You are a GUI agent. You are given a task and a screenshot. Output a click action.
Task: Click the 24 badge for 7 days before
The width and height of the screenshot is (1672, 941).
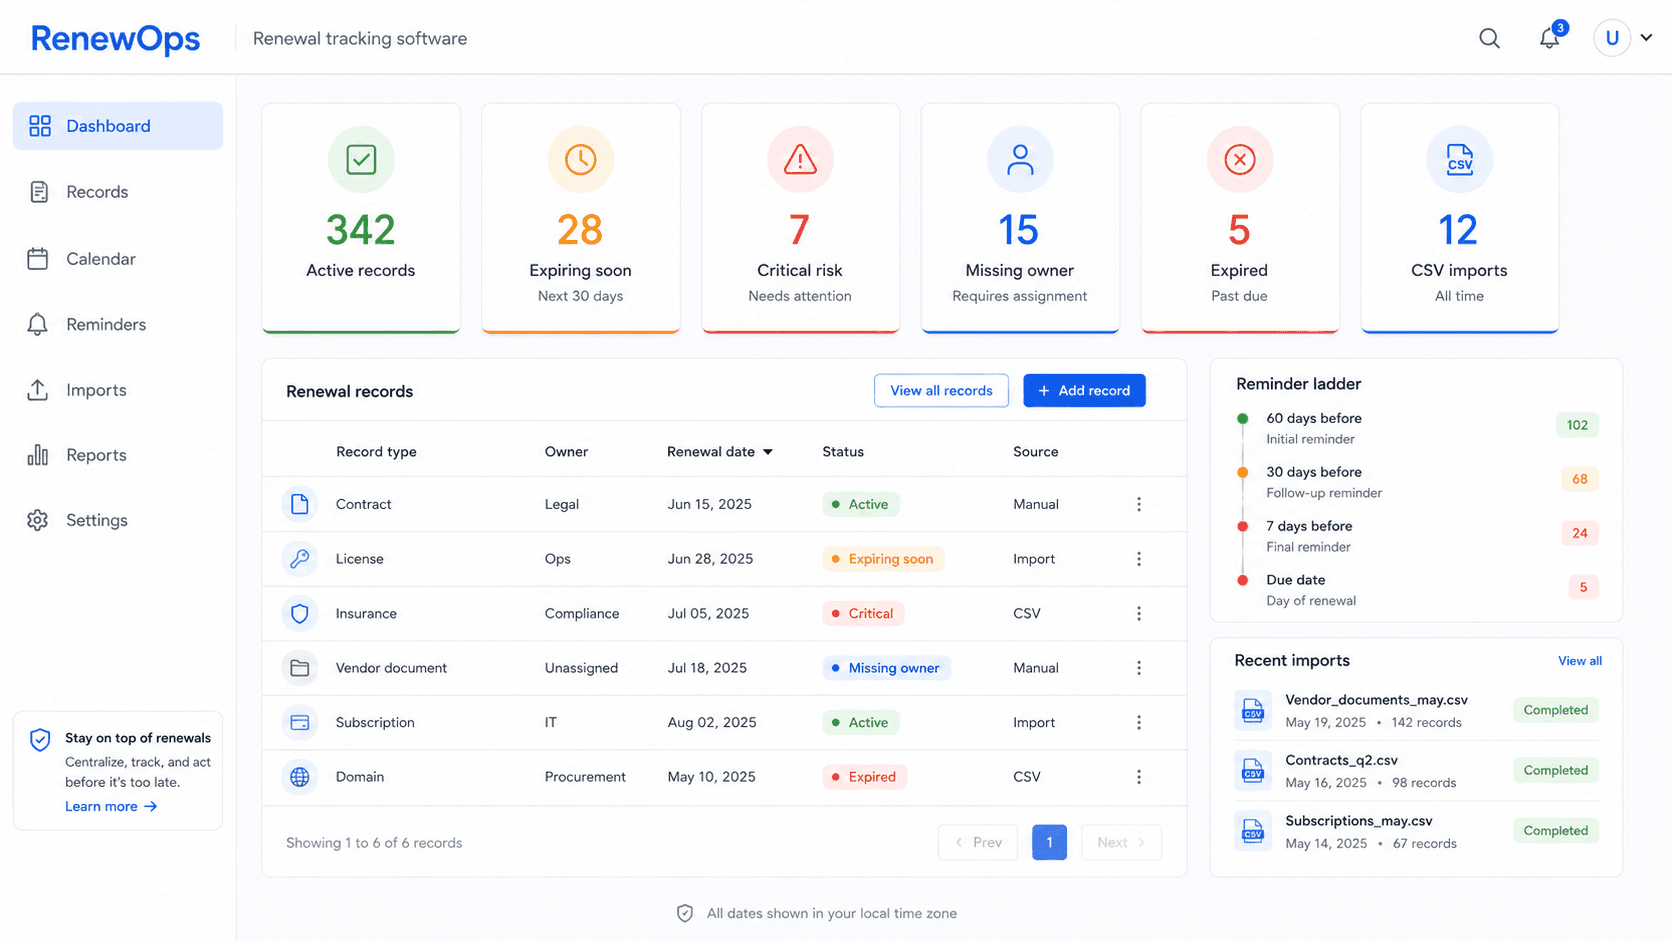pyautogui.click(x=1580, y=533)
